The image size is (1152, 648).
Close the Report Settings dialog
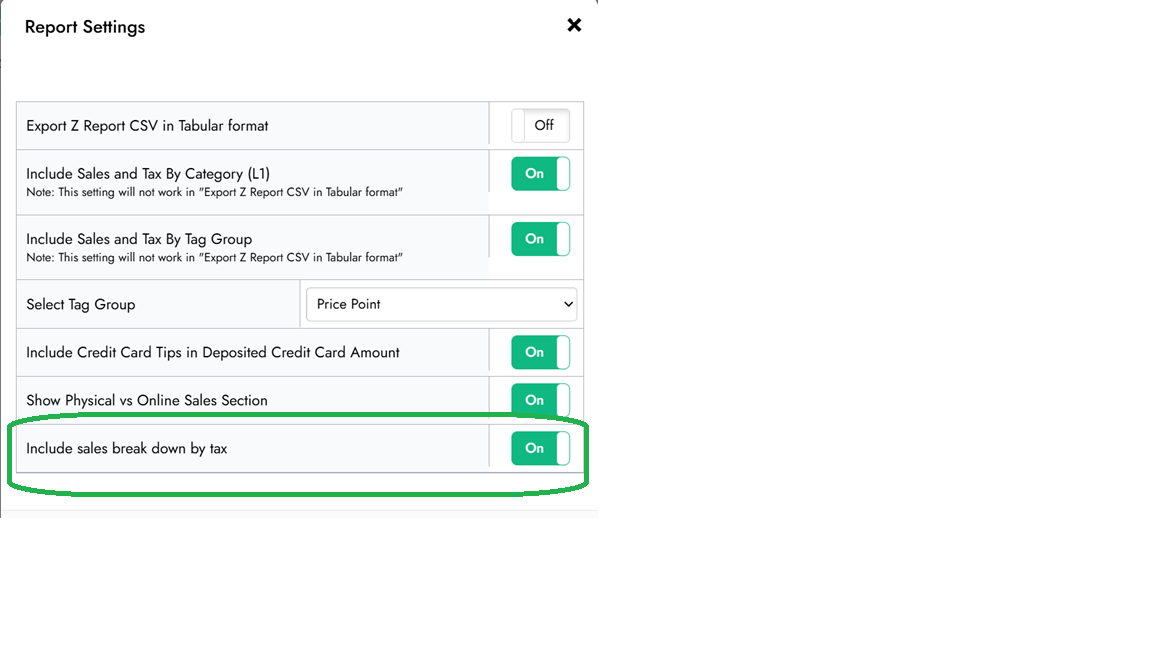click(x=574, y=25)
